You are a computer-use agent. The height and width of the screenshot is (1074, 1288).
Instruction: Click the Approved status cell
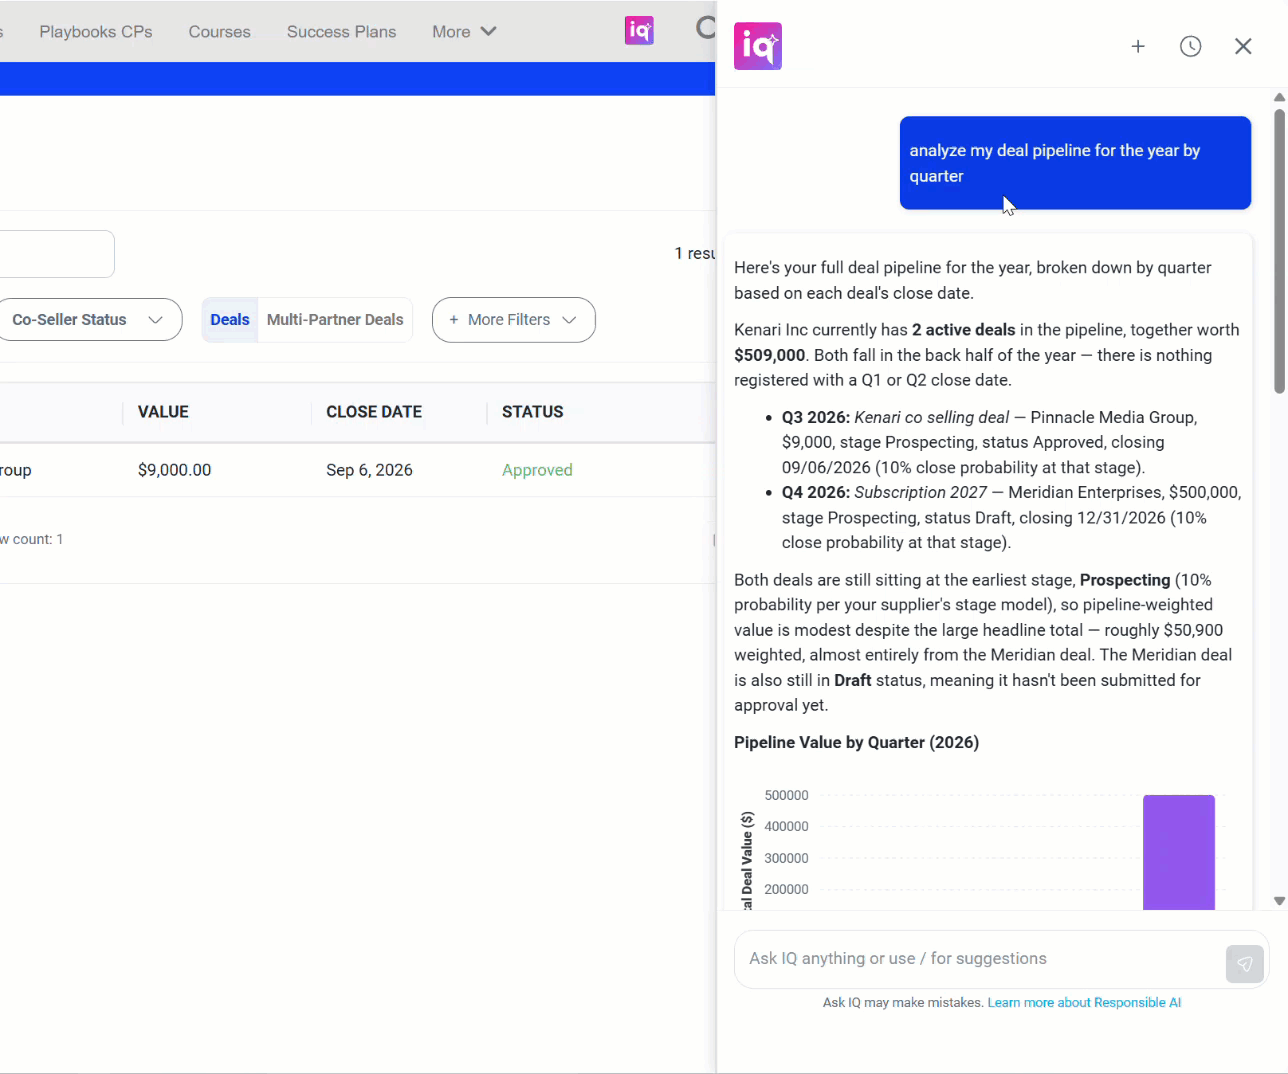(537, 470)
